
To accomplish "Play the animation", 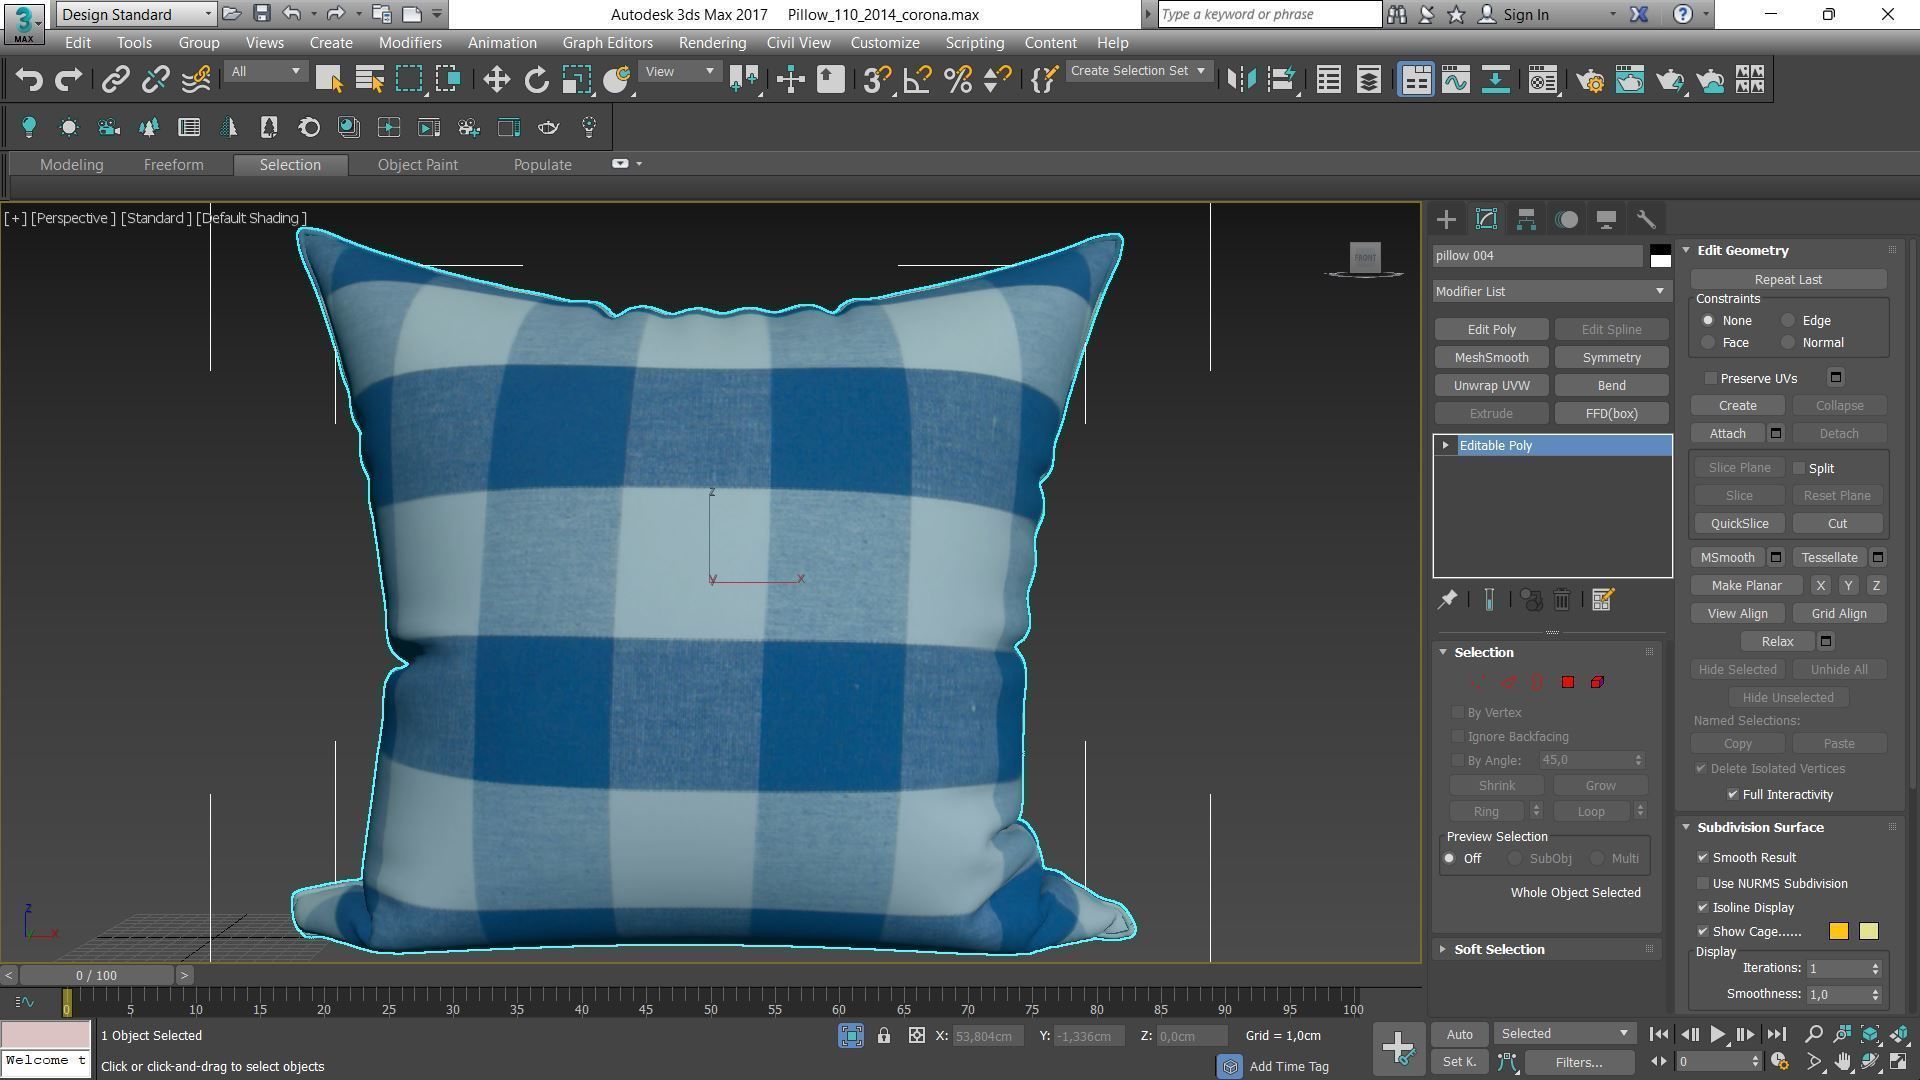I will [1717, 1035].
